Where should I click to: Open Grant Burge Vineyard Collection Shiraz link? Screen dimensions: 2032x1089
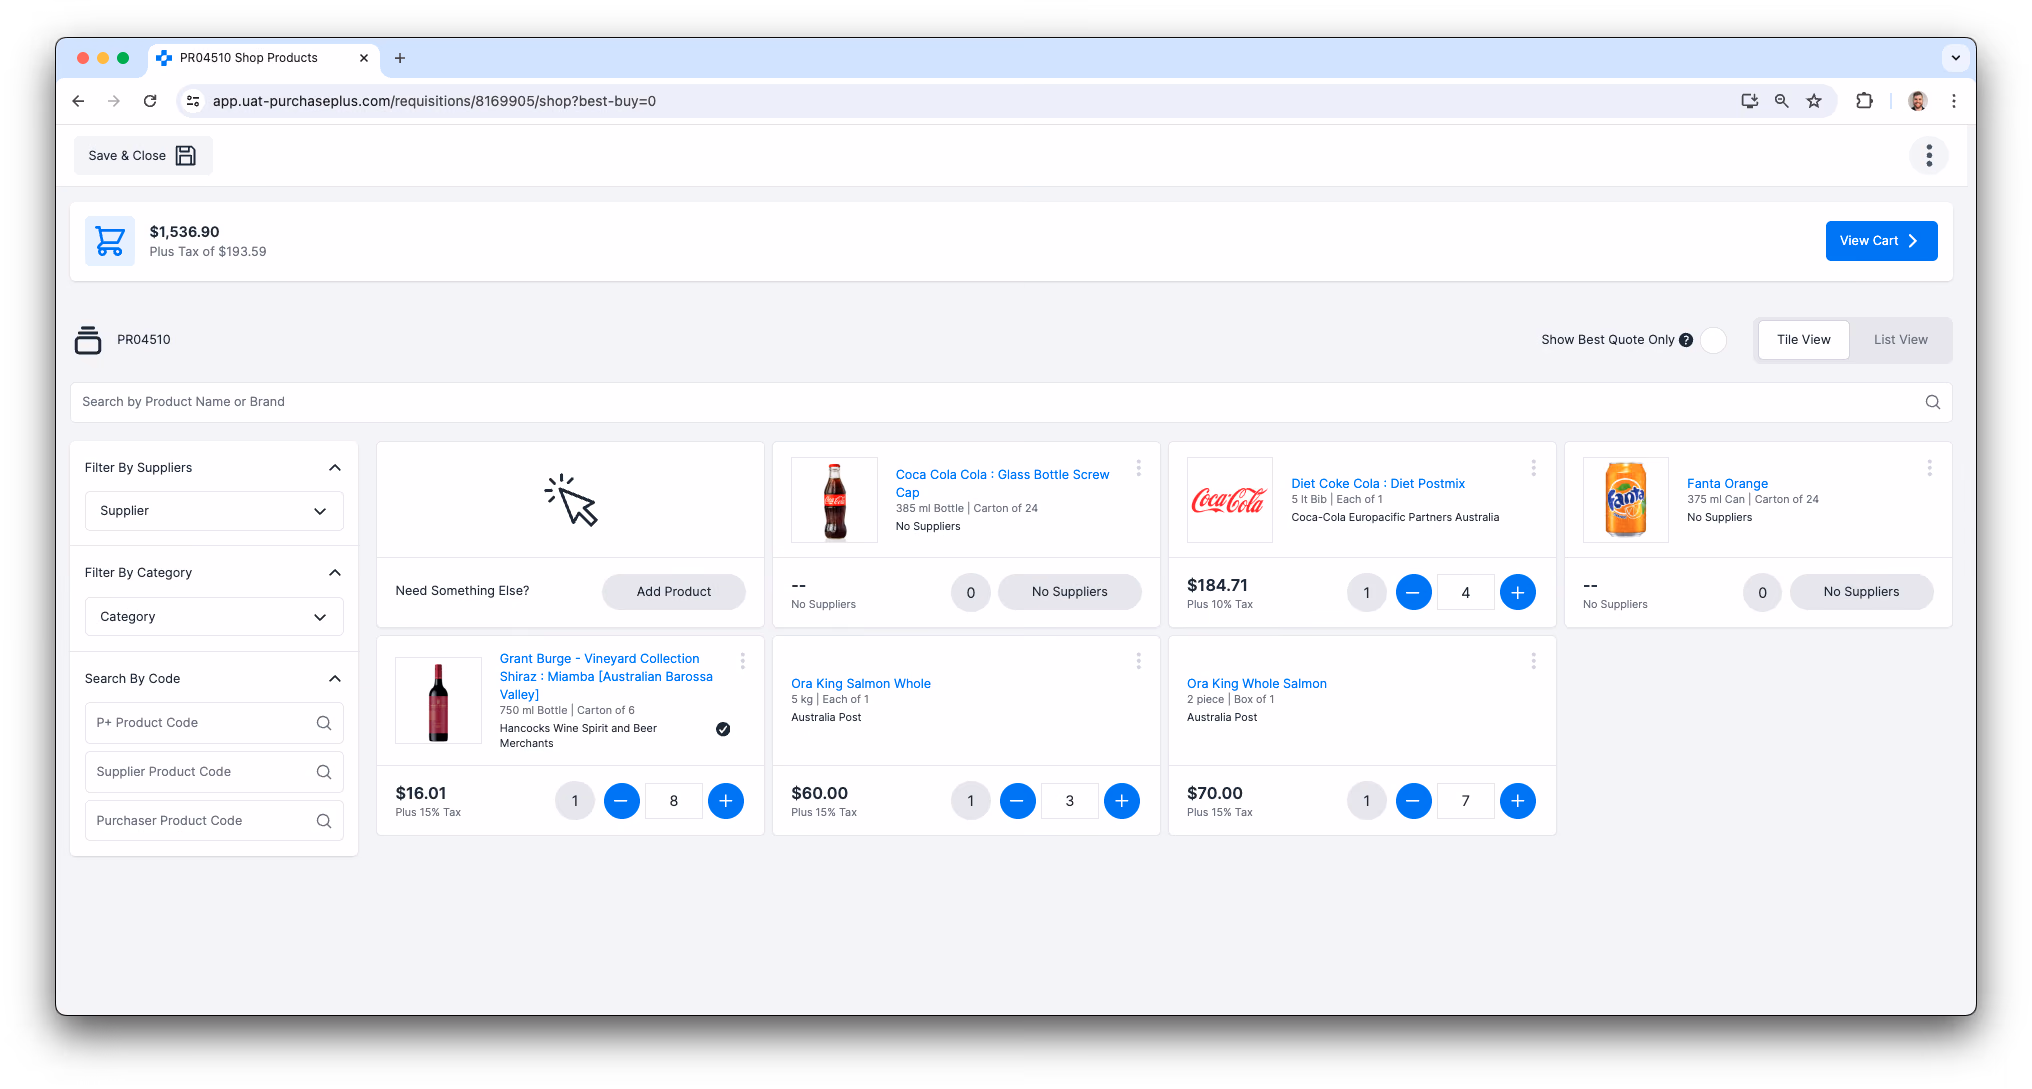(606, 677)
